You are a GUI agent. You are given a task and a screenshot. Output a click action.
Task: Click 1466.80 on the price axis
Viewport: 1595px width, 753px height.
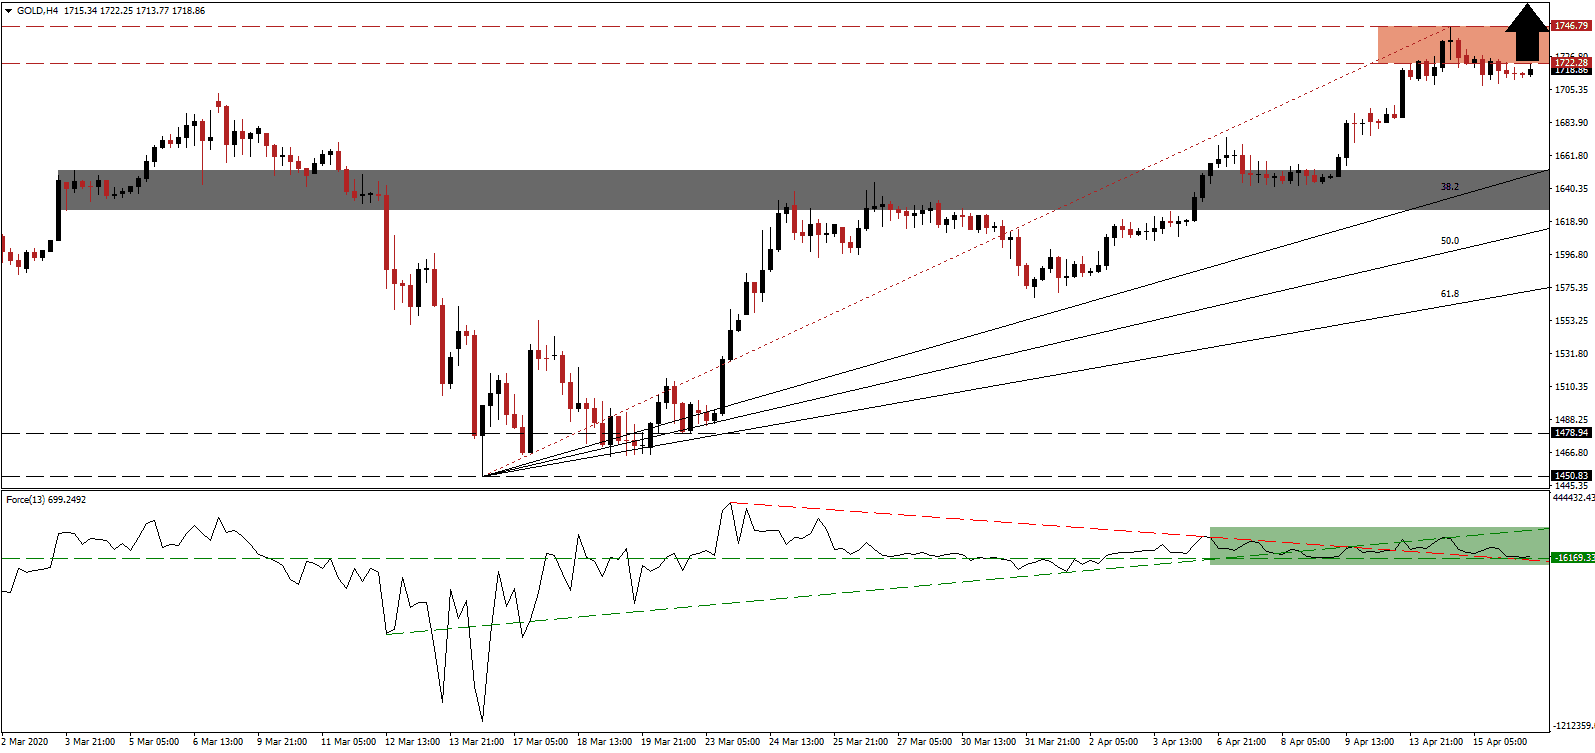(x=1571, y=453)
